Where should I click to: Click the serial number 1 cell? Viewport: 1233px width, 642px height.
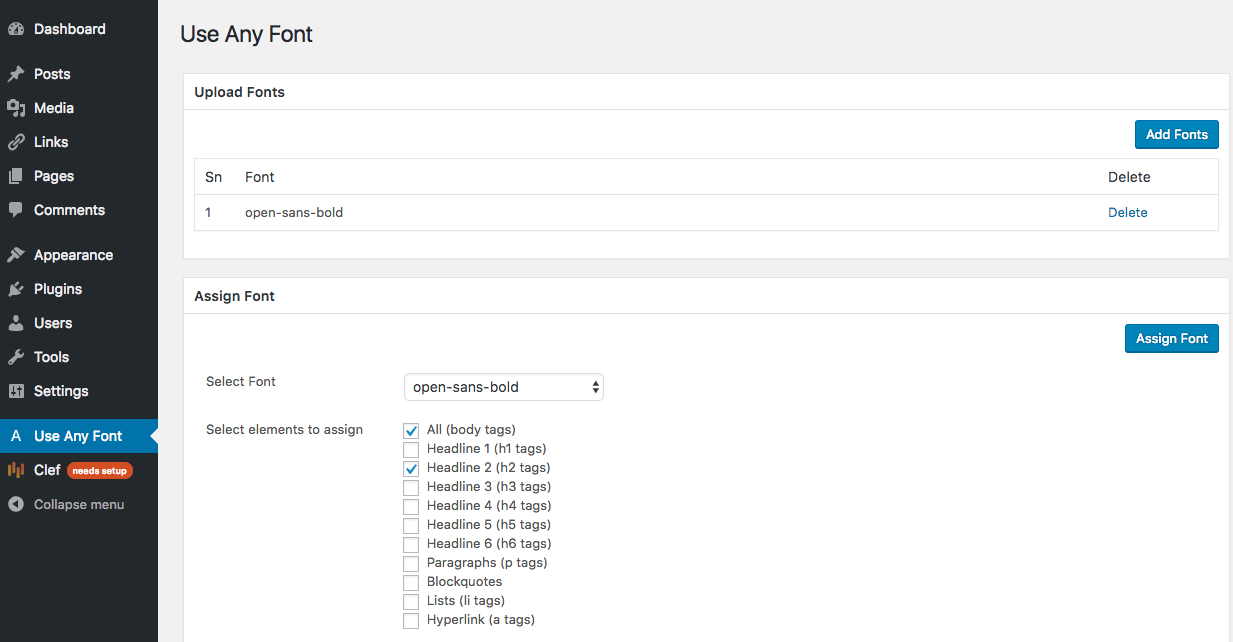208,213
